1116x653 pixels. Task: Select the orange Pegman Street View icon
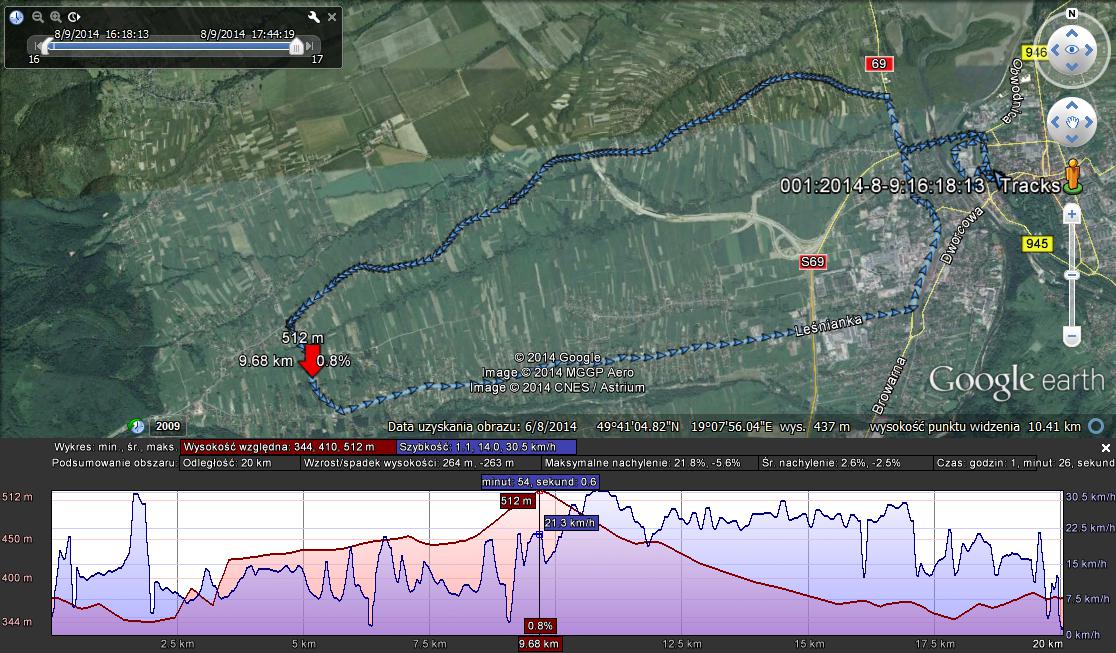tap(1074, 174)
